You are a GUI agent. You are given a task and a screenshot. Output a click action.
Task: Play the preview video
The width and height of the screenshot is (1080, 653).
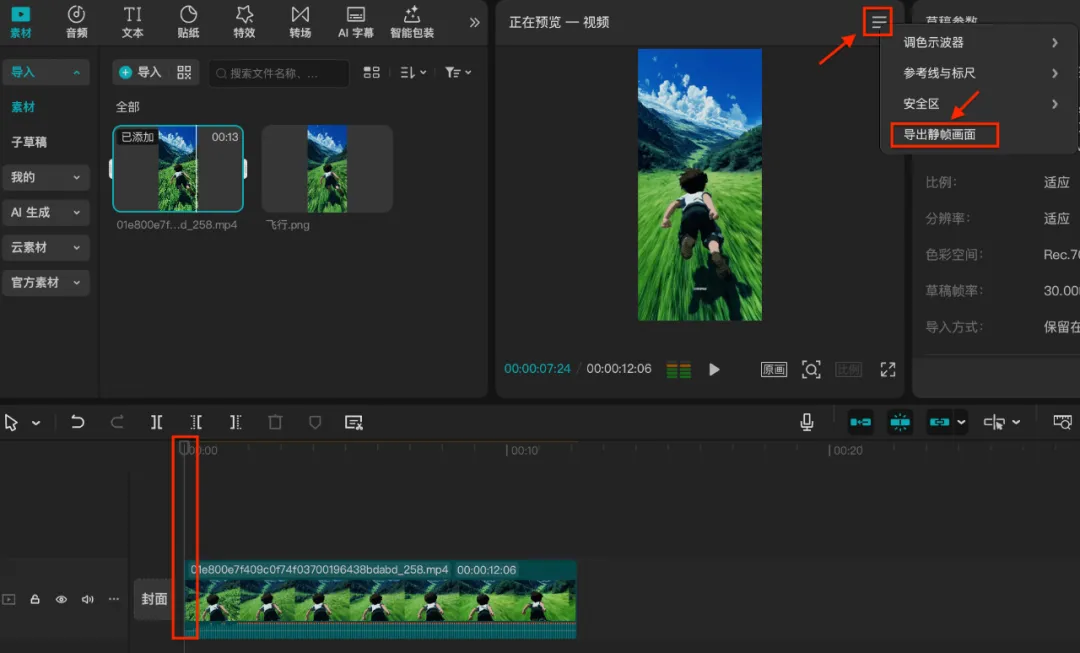[714, 369]
